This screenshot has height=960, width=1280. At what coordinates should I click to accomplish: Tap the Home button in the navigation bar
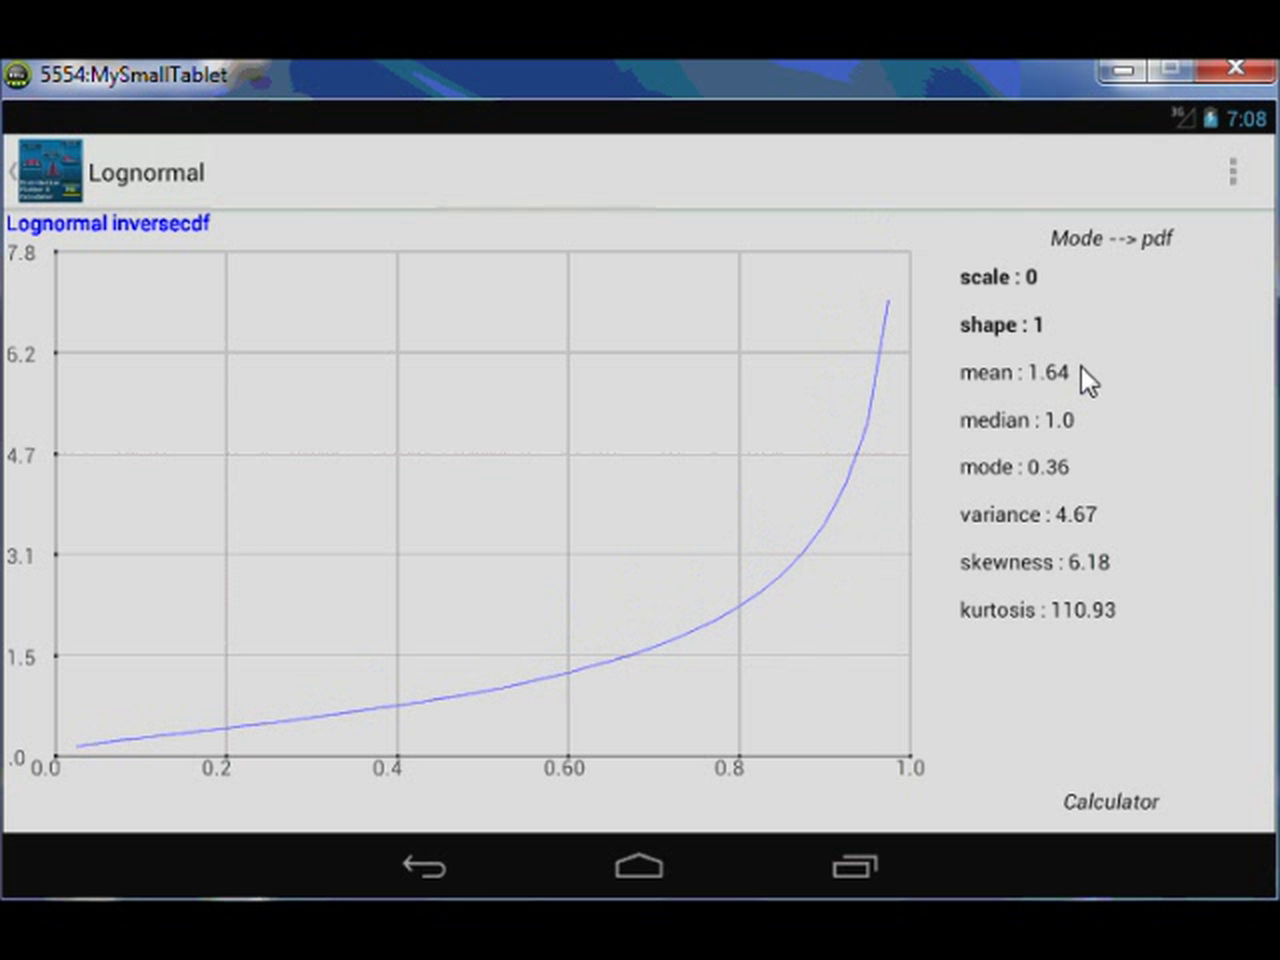[x=639, y=866]
